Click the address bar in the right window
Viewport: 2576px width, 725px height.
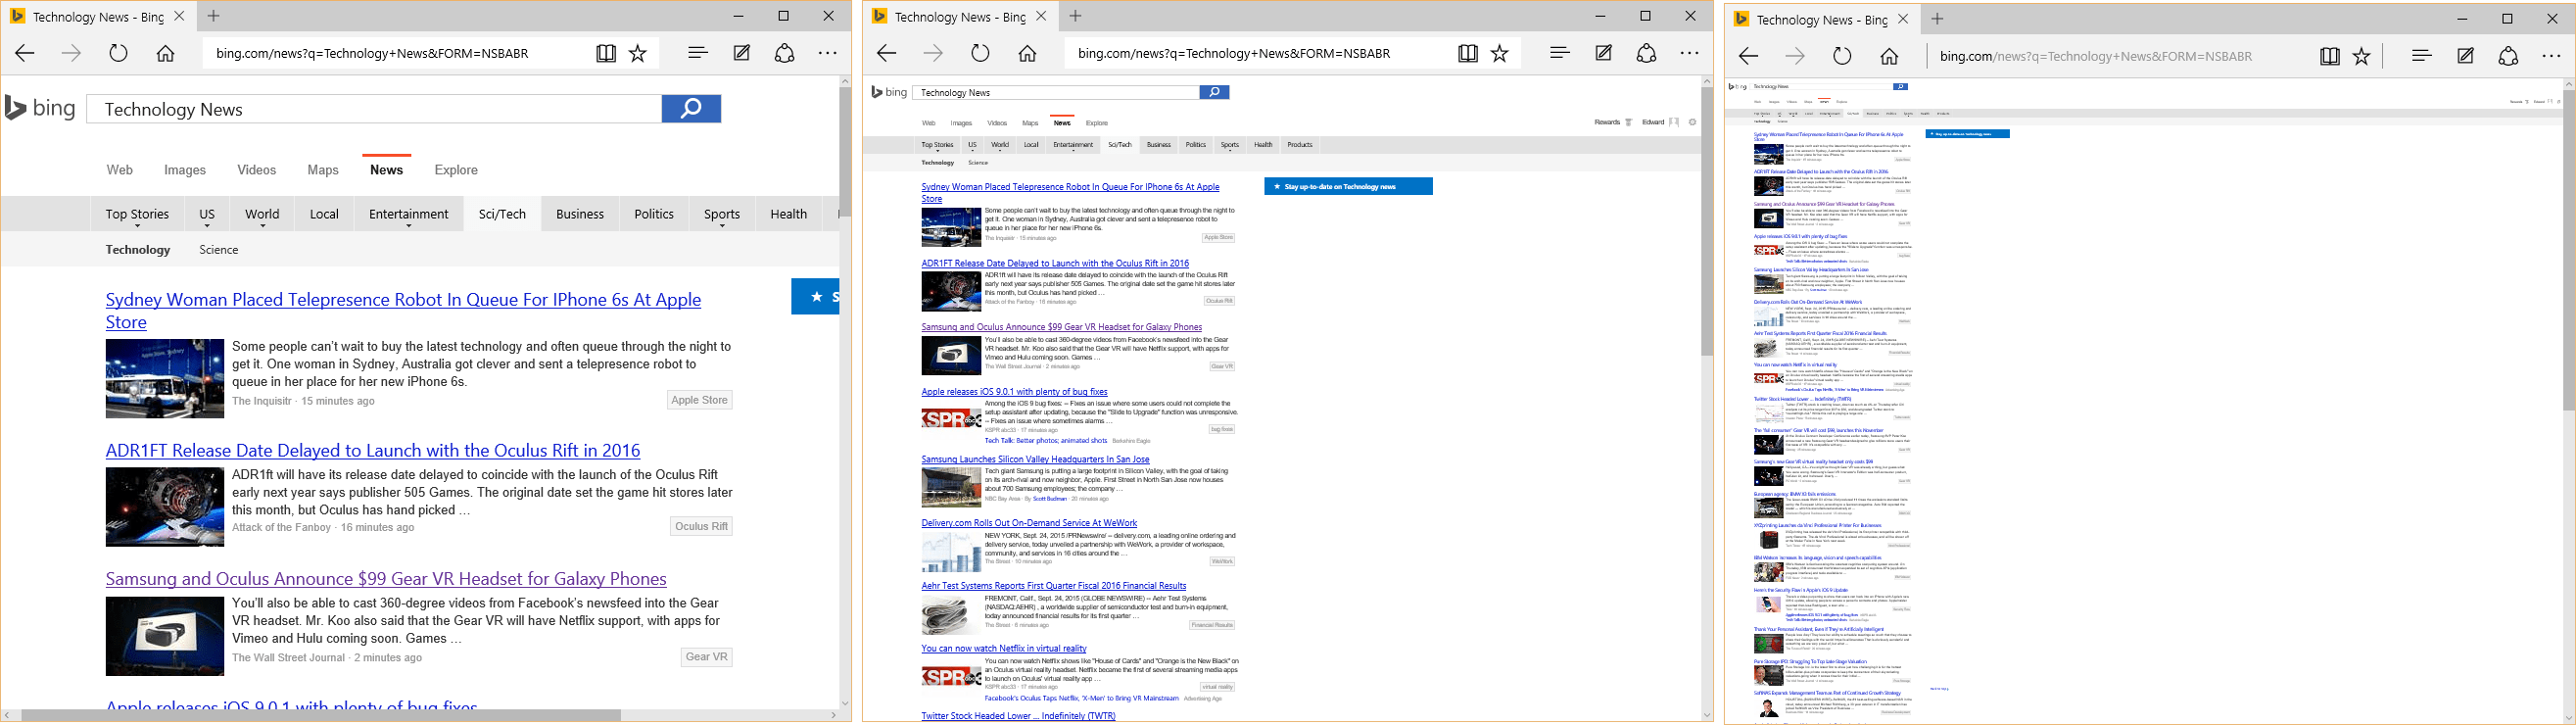click(x=2120, y=56)
